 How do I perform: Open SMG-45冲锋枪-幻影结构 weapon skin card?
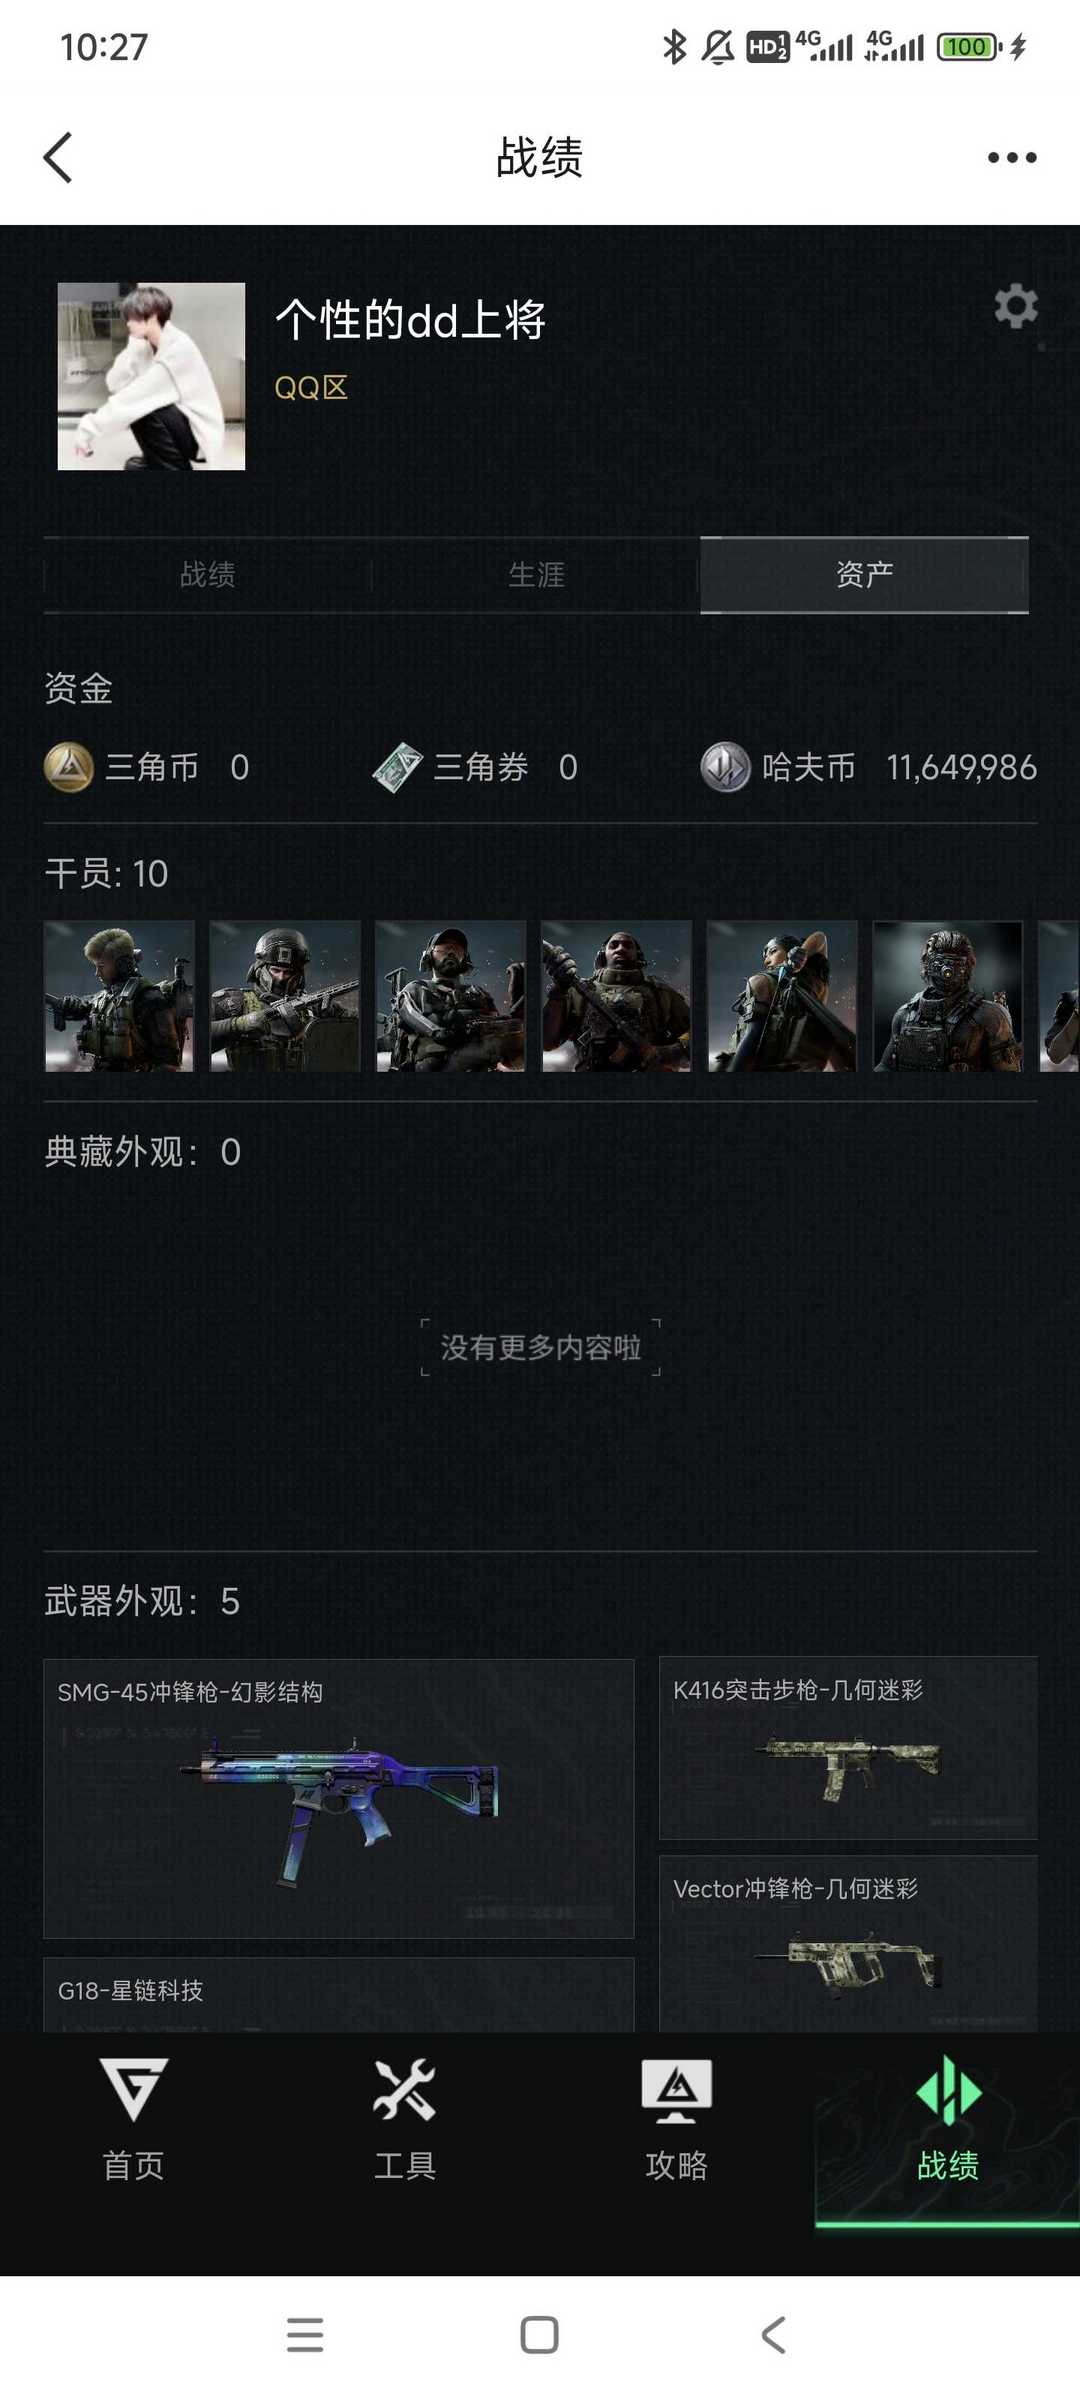coord(339,1798)
